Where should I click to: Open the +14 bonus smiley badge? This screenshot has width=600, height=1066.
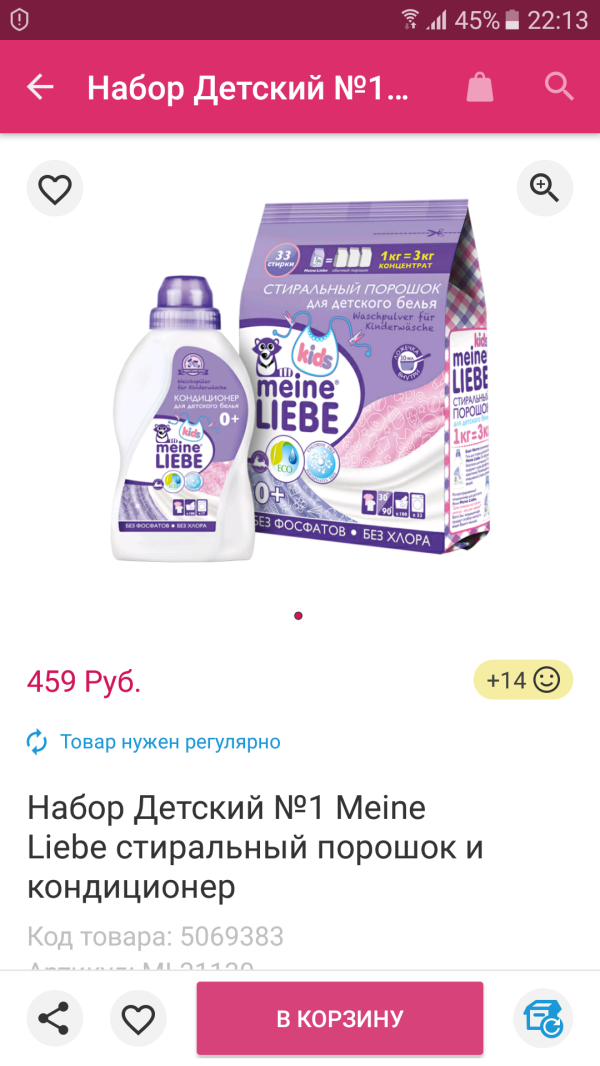point(523,680)
